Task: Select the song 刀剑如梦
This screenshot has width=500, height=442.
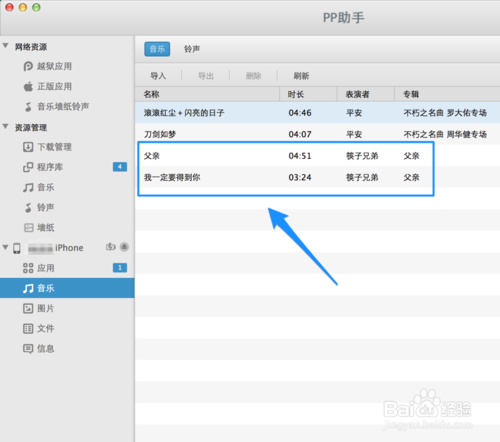Action: [317, 134]
